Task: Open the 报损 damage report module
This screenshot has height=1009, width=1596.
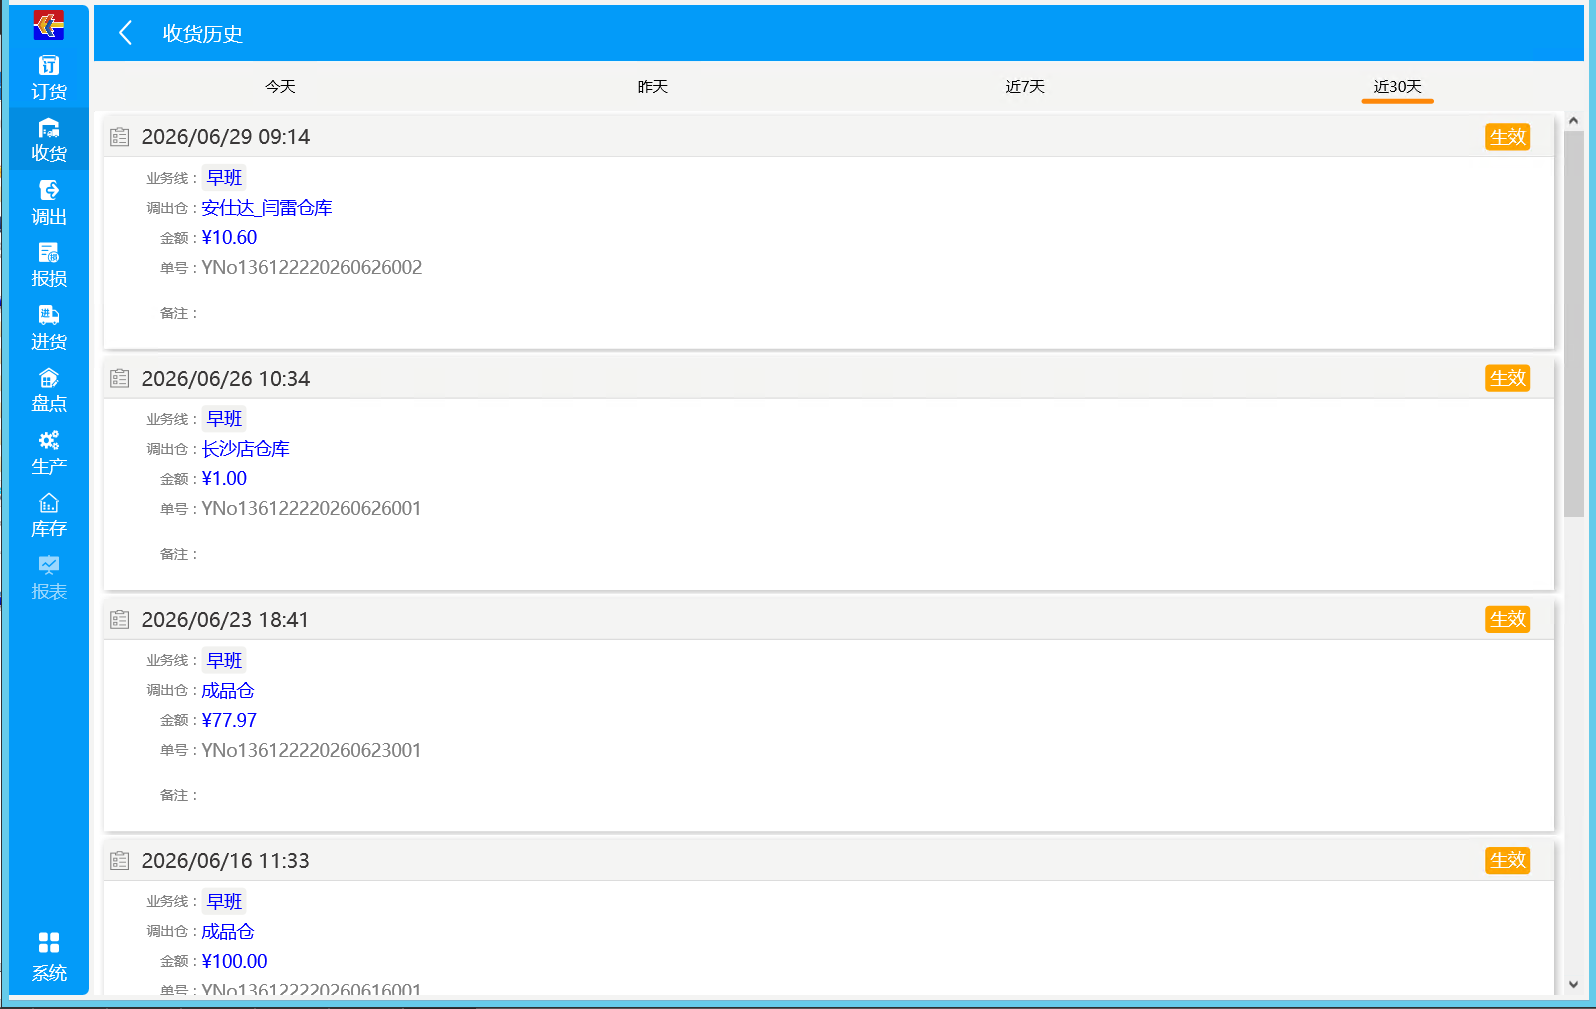Action: pyautogui.click(x=49, y=265)
